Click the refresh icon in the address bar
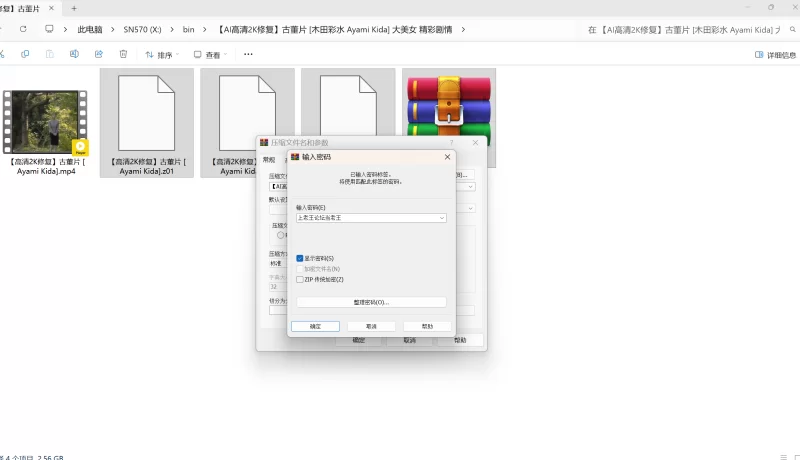 tap(22, 29)
